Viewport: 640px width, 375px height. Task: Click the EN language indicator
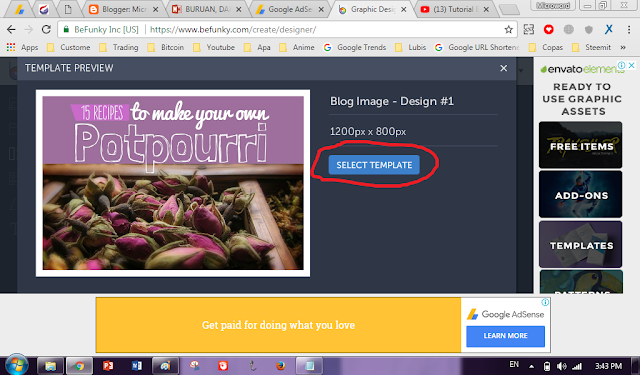pos(514,364)
